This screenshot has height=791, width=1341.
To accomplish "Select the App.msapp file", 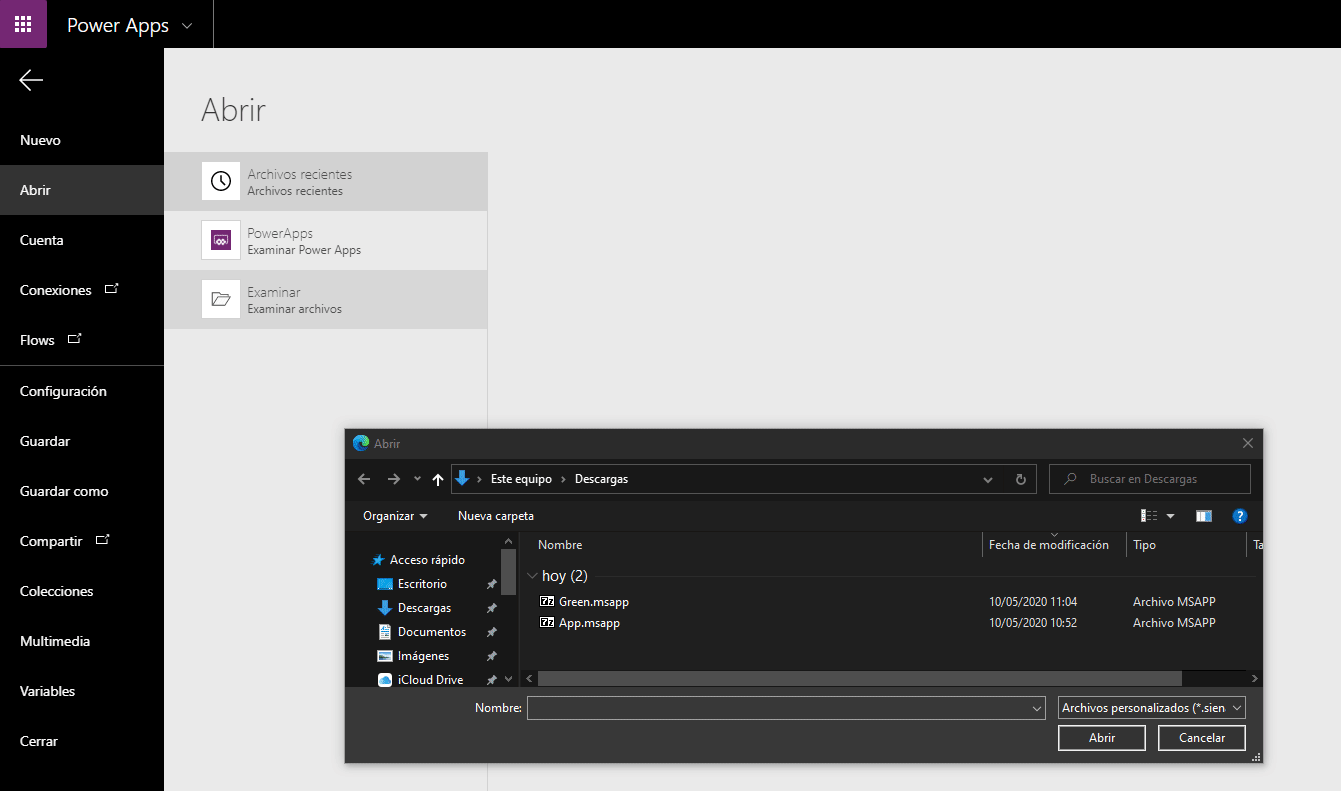I will click(589, 623).
